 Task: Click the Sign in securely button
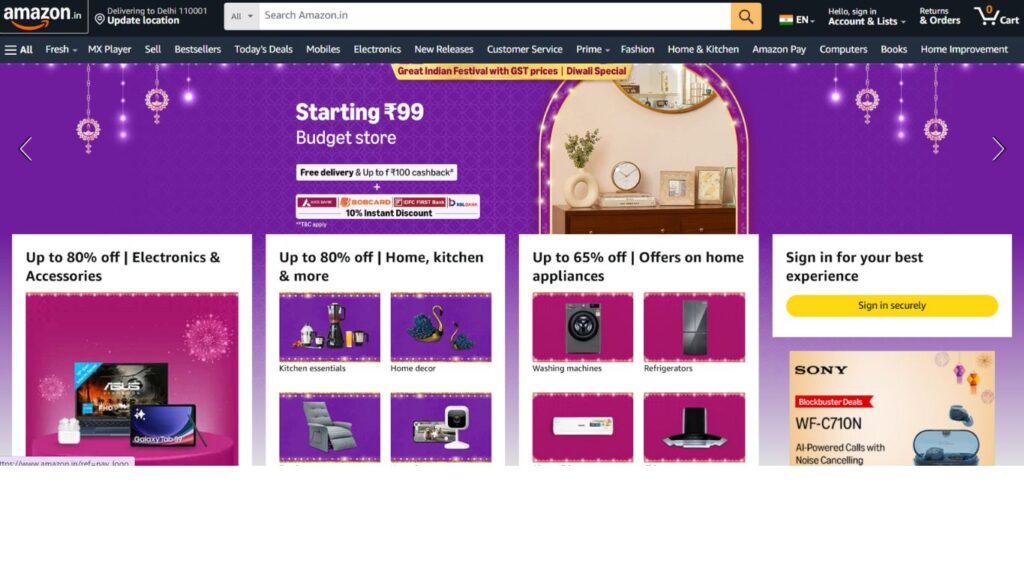coord(891,306)
